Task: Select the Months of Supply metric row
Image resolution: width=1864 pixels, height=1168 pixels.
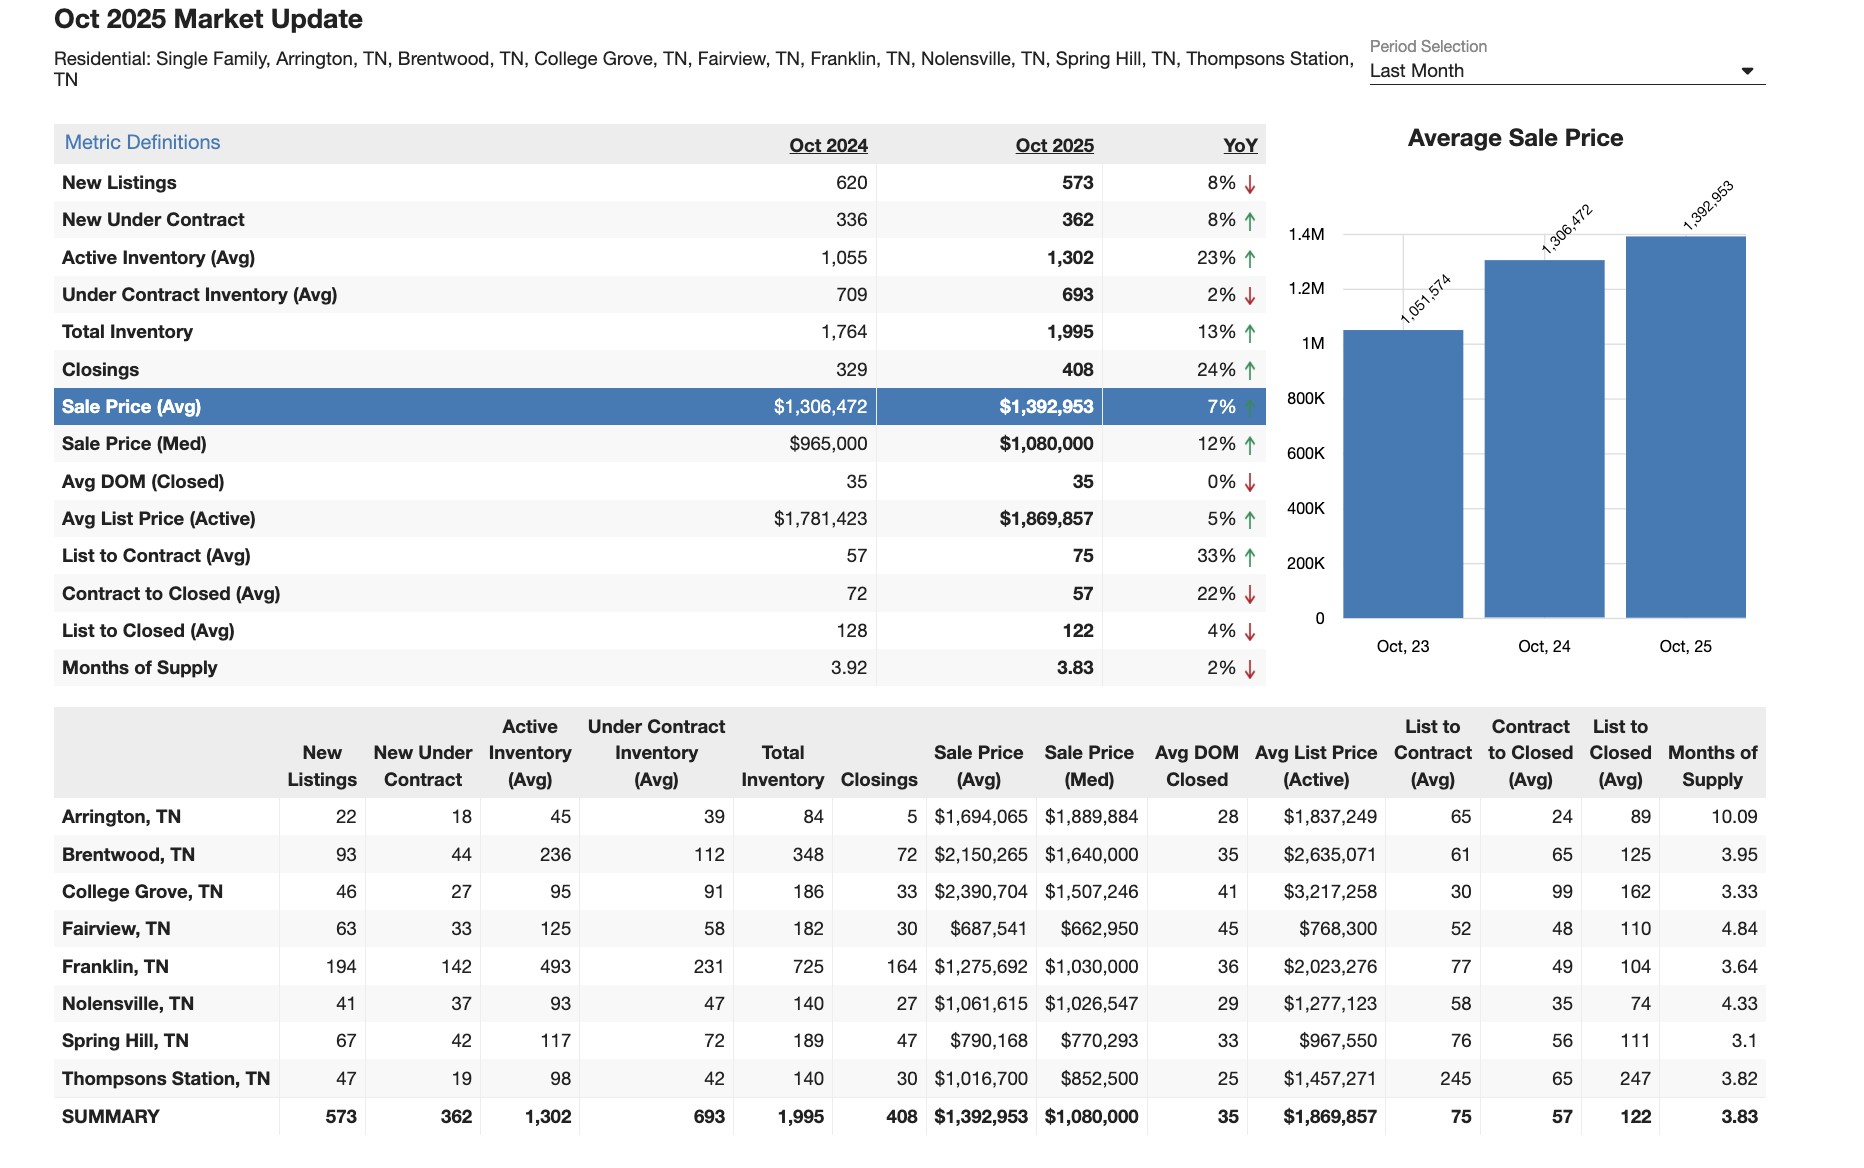Action: tap(139, 668)
